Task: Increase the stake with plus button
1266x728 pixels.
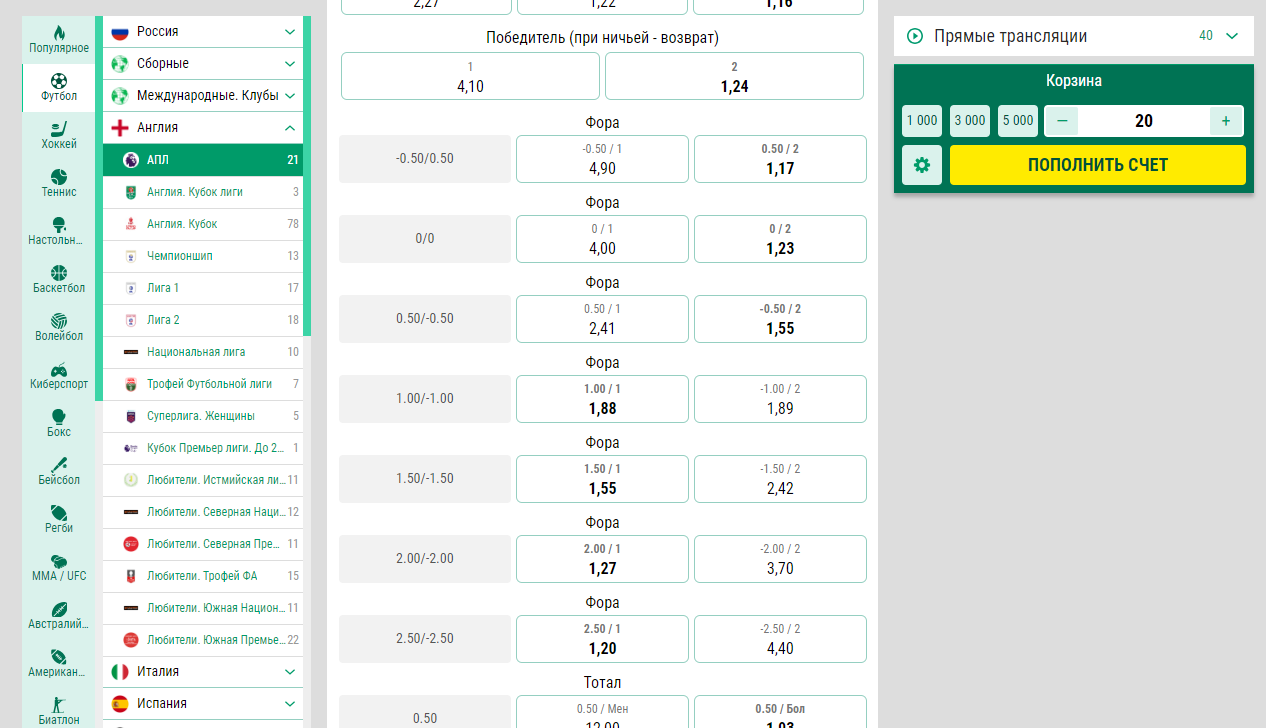Action: click(1226, 121)
